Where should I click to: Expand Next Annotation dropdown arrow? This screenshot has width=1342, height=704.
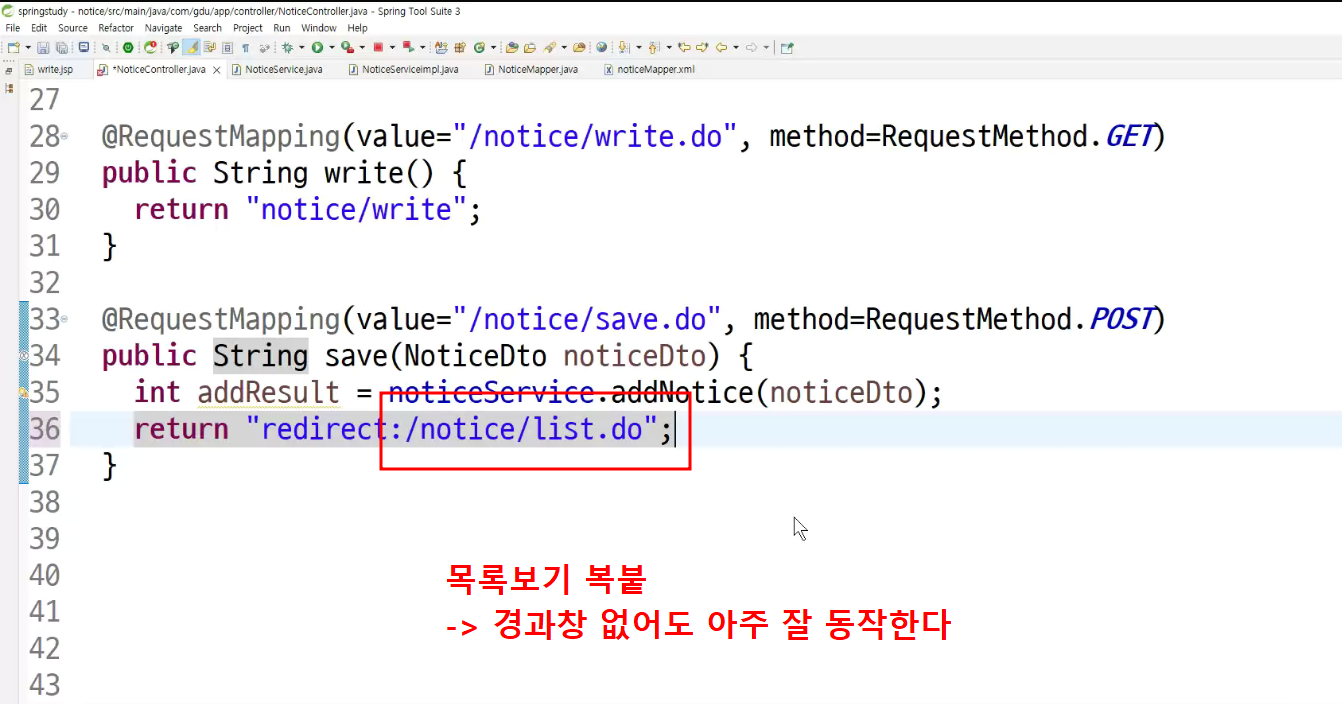click(638, 47)
